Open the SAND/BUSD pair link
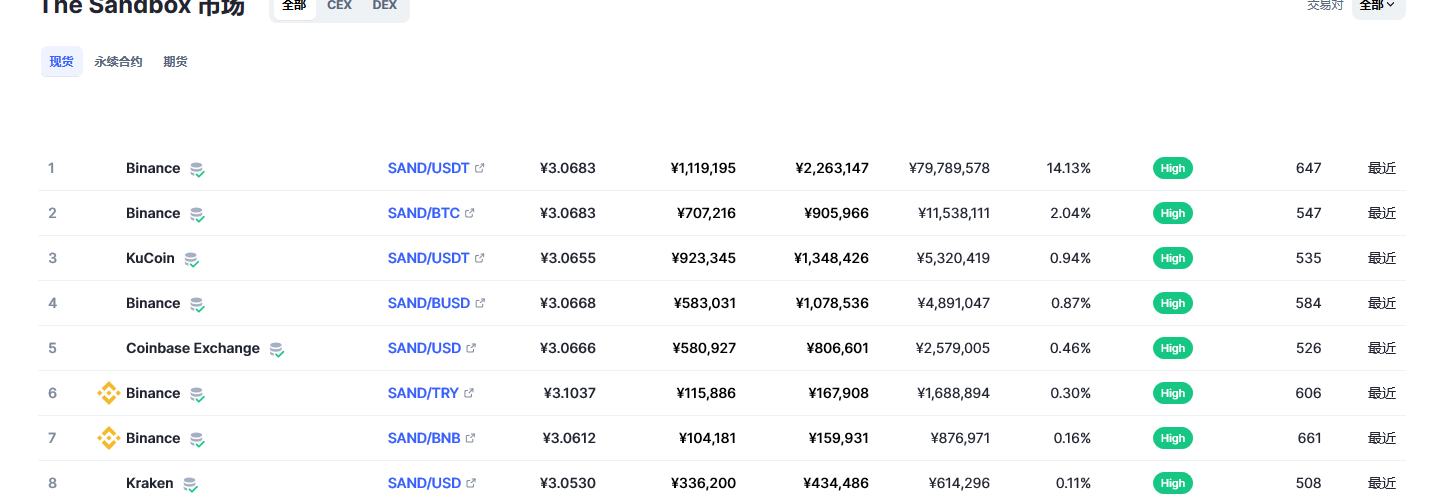Screen dimensions: 1450x500 coord(429,303)
